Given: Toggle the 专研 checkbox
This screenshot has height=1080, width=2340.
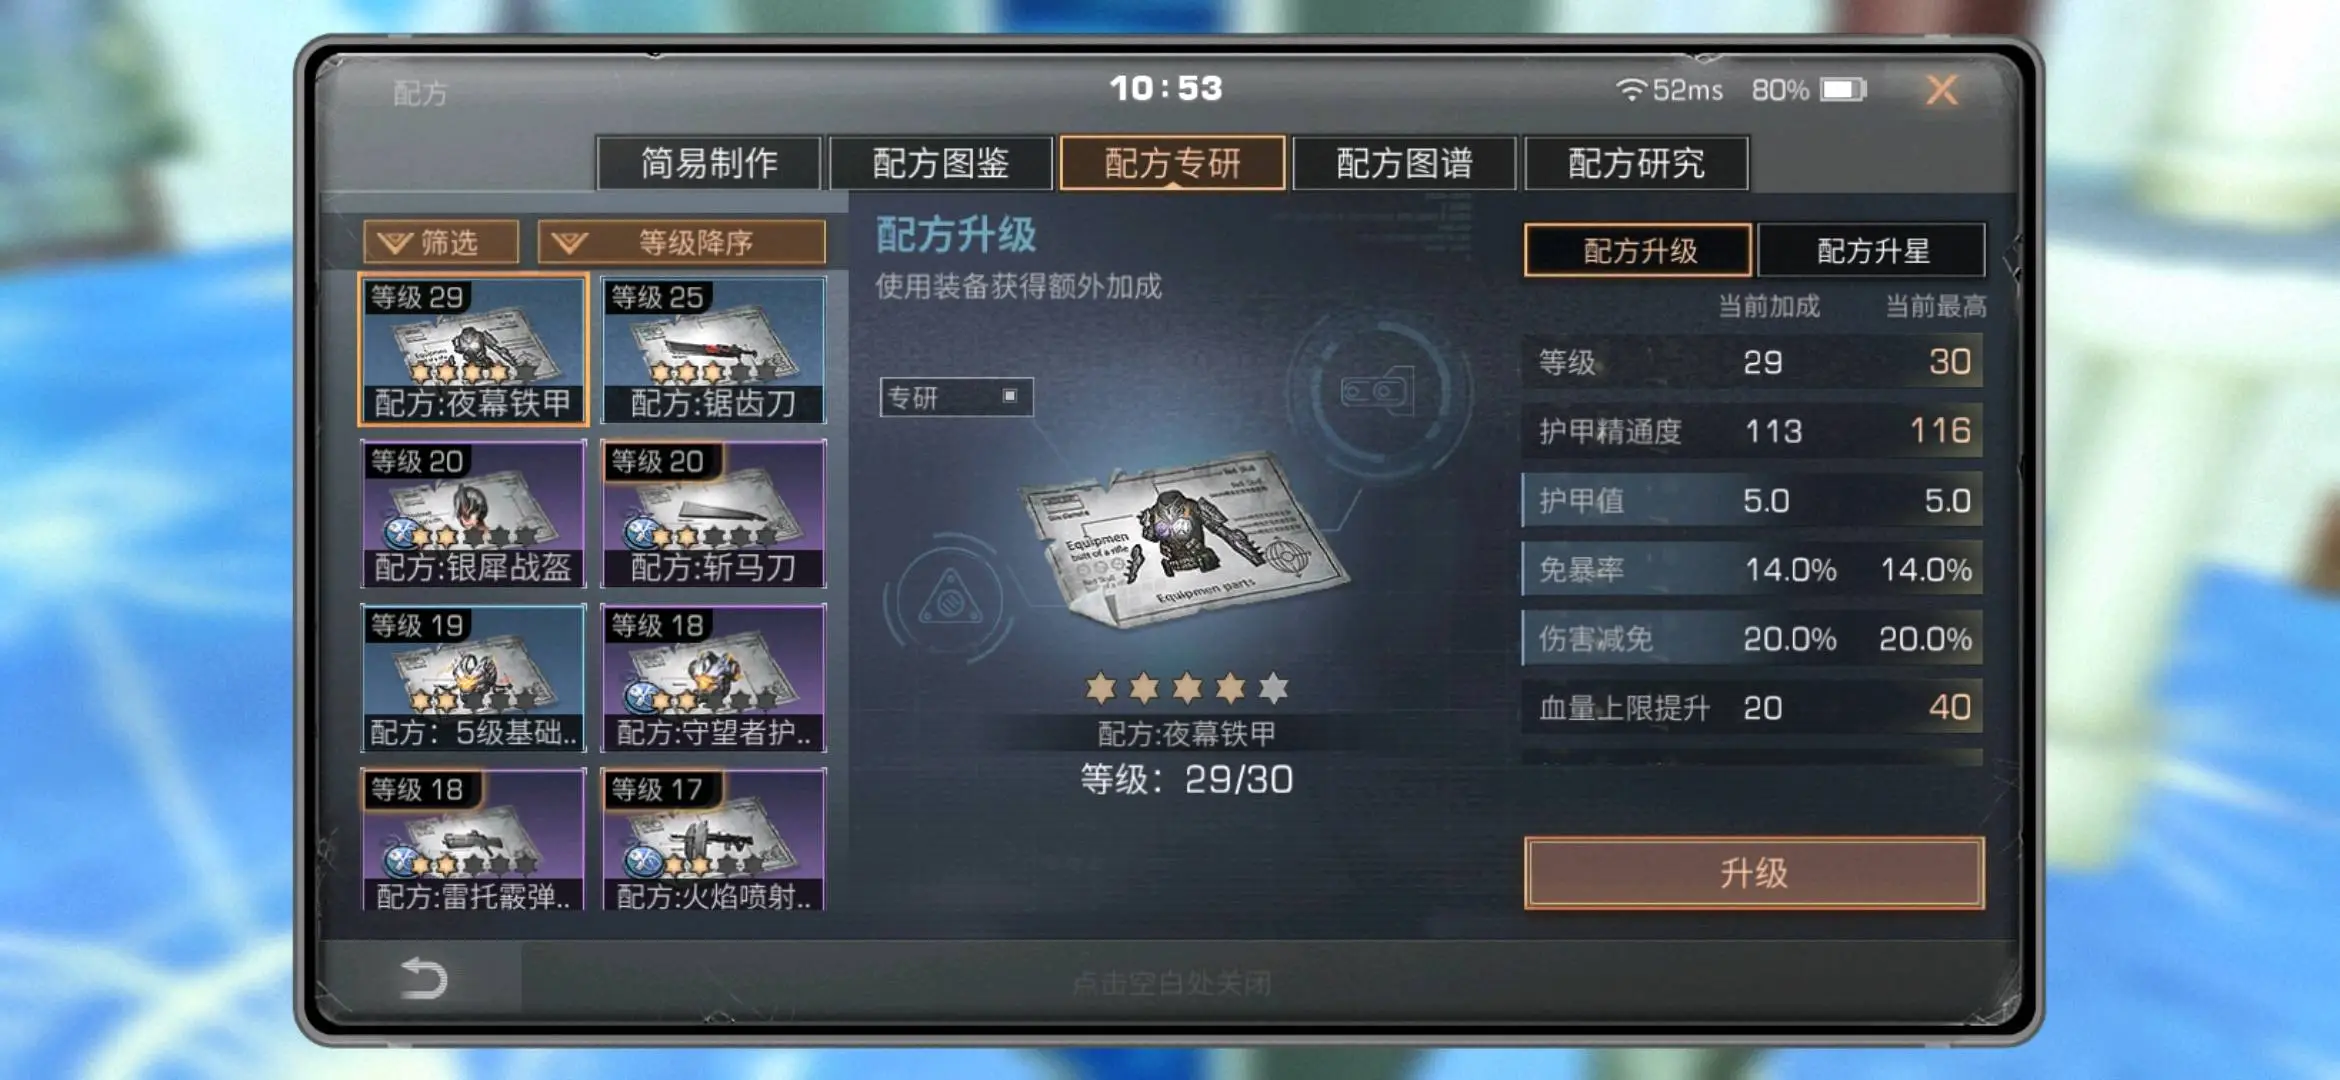Looking at the screenshot, I should [x=1010, y=396].
